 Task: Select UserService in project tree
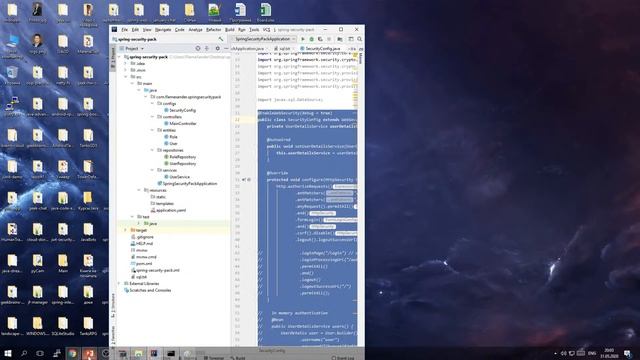[177, 177]
